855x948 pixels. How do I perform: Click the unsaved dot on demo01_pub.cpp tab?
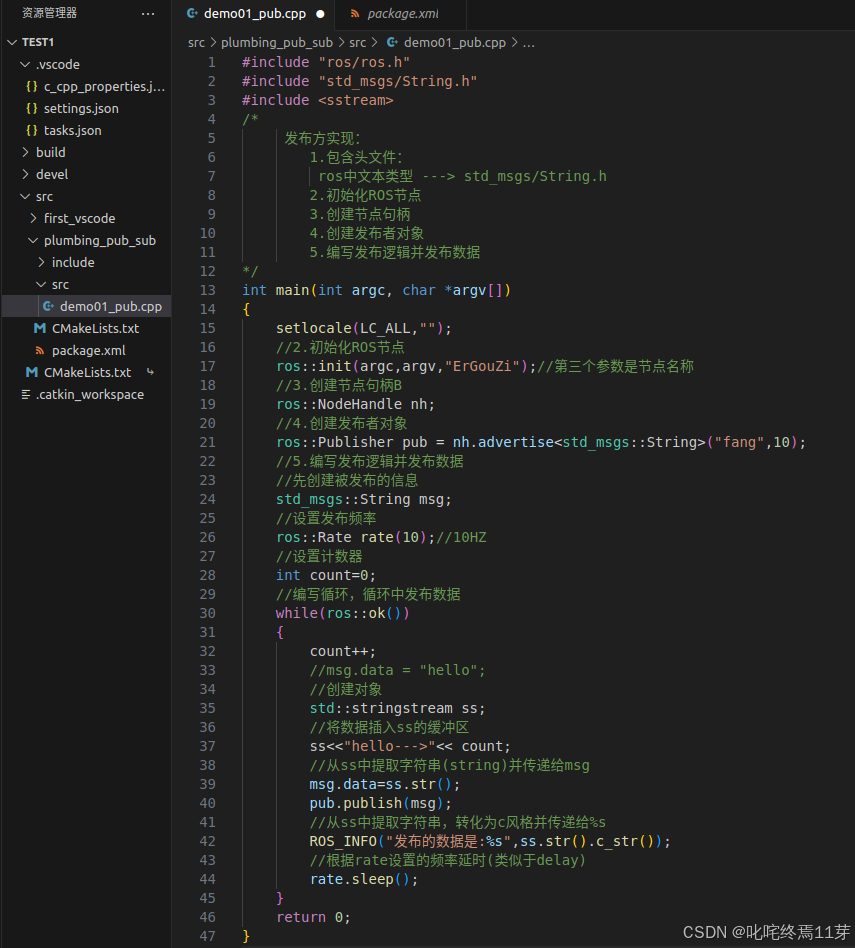(x=320, y=14)
